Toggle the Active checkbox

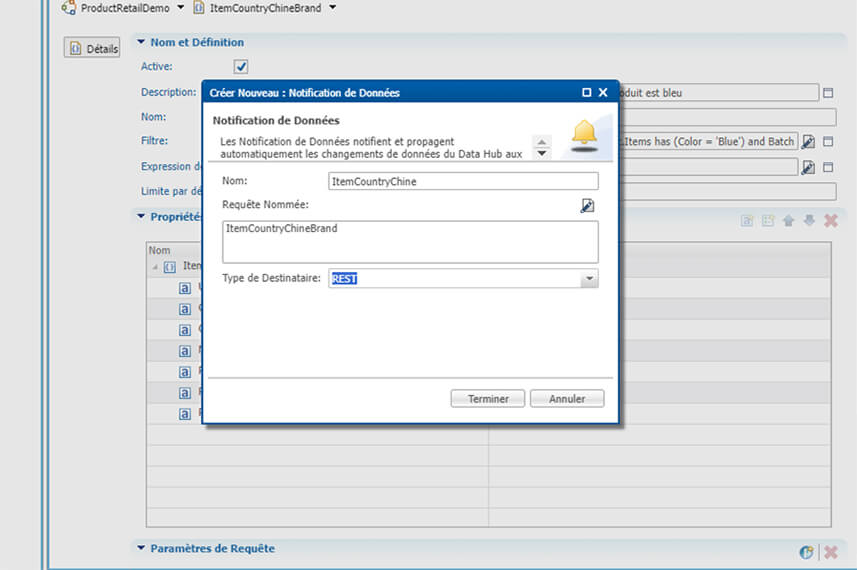click(x=241, y=67)
